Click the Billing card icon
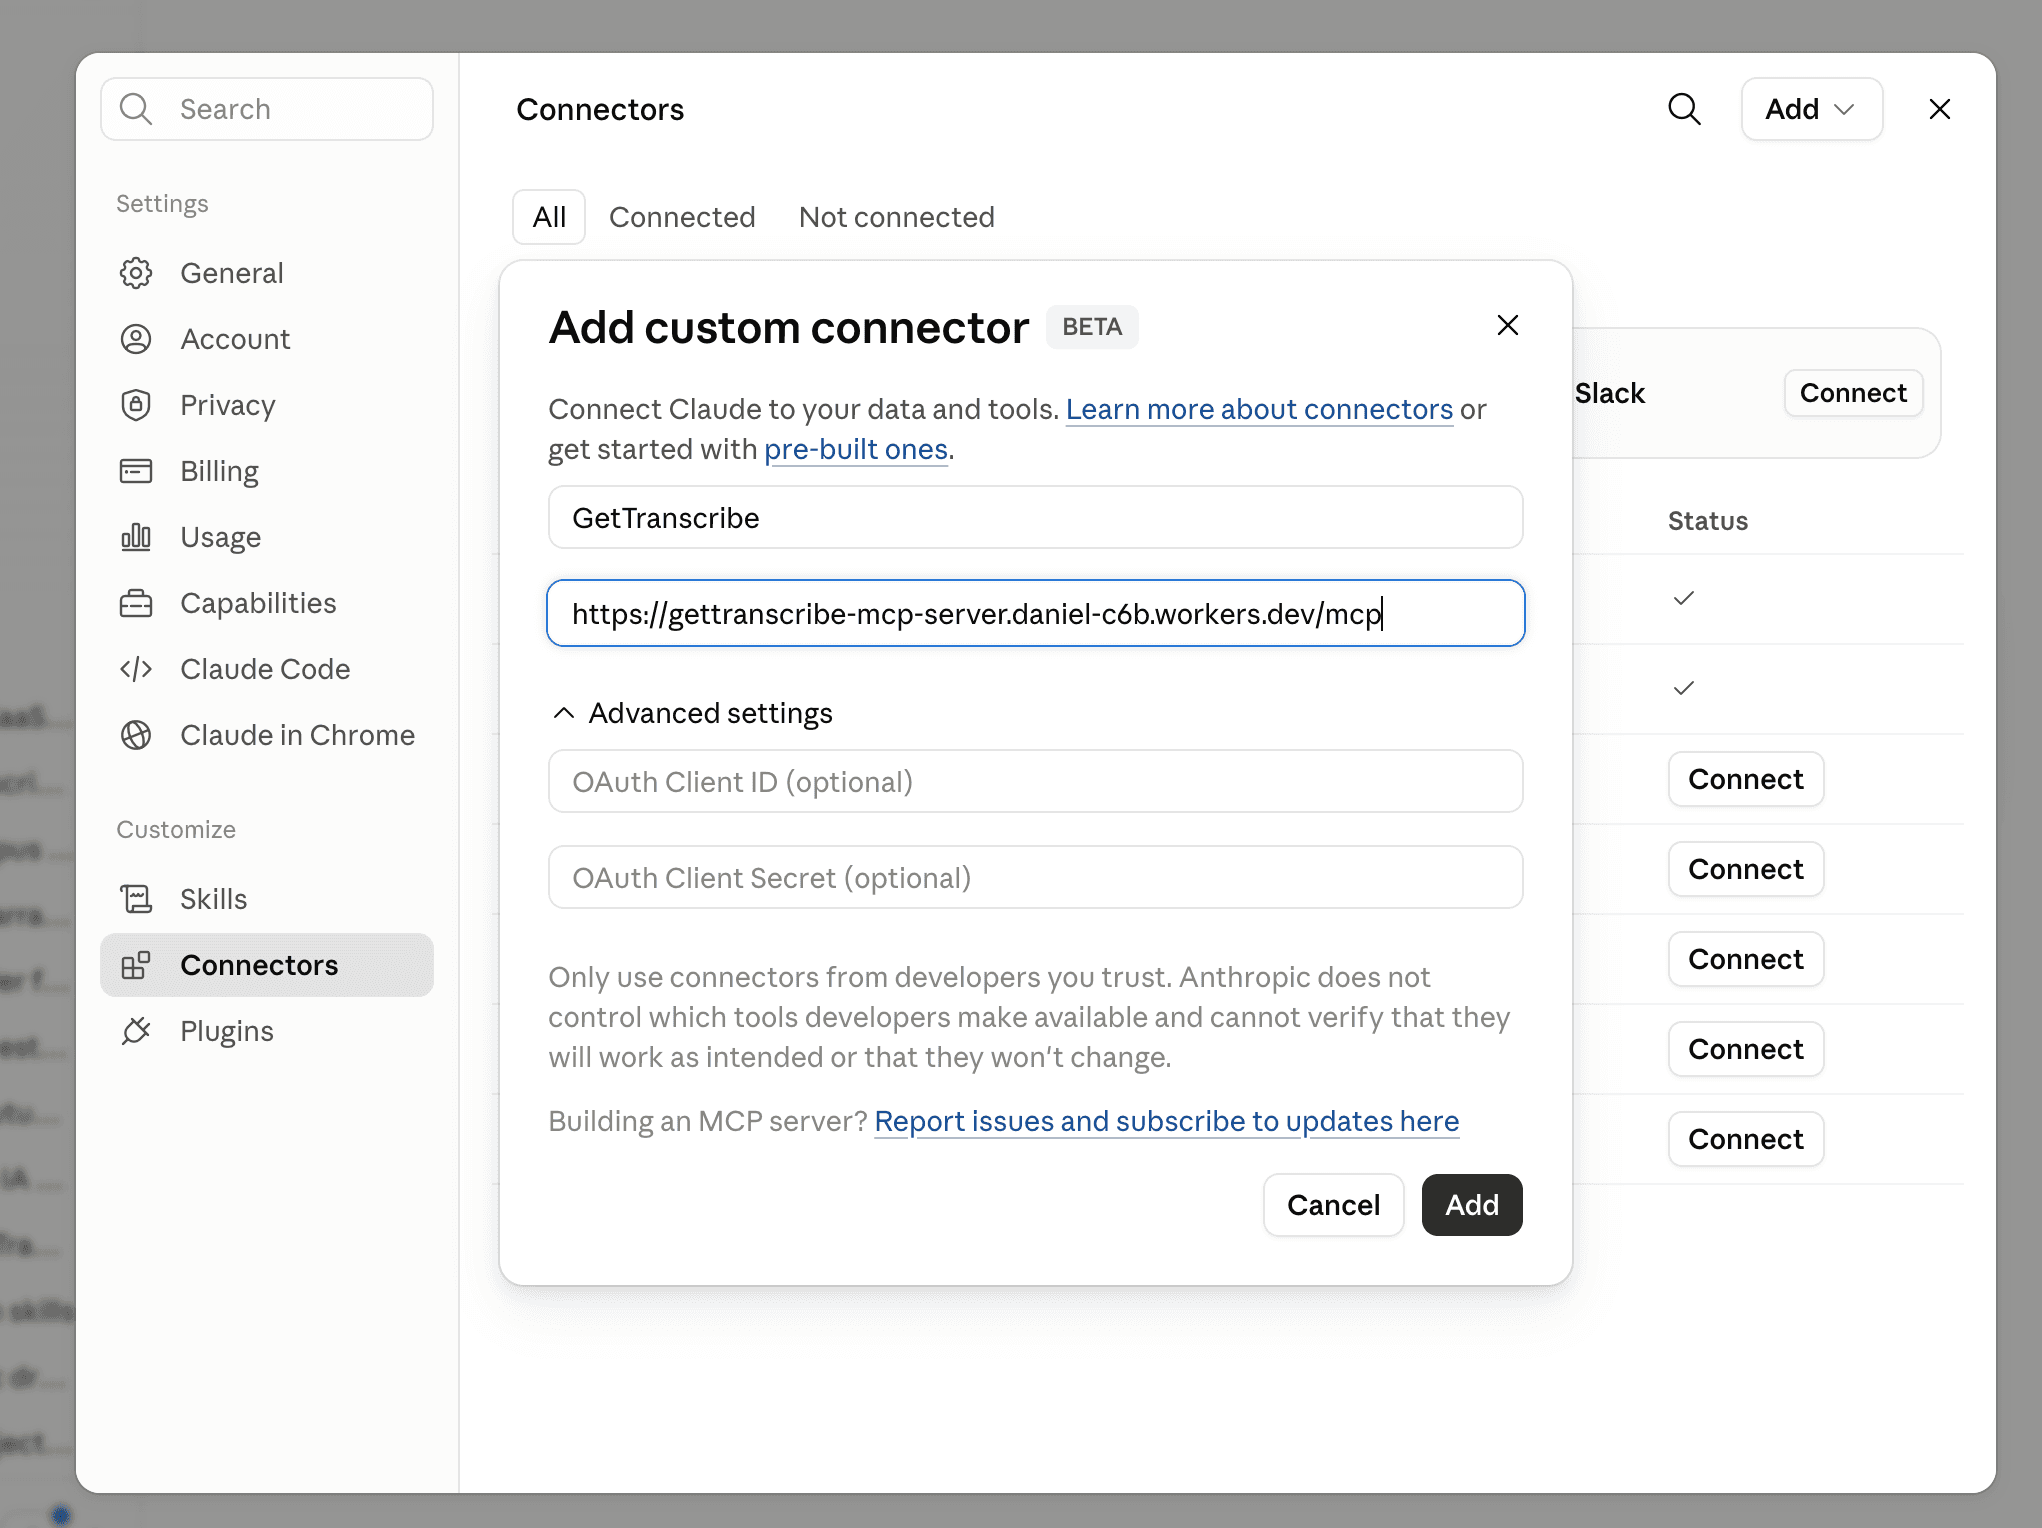Viewport: 2042px width, 1528px height. click(x=136, y=471)
